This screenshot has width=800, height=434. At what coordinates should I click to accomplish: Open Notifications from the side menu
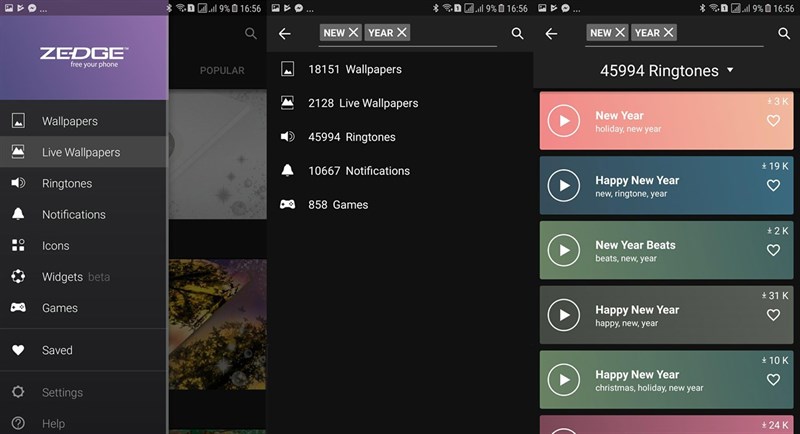click(x=84, y=214)
